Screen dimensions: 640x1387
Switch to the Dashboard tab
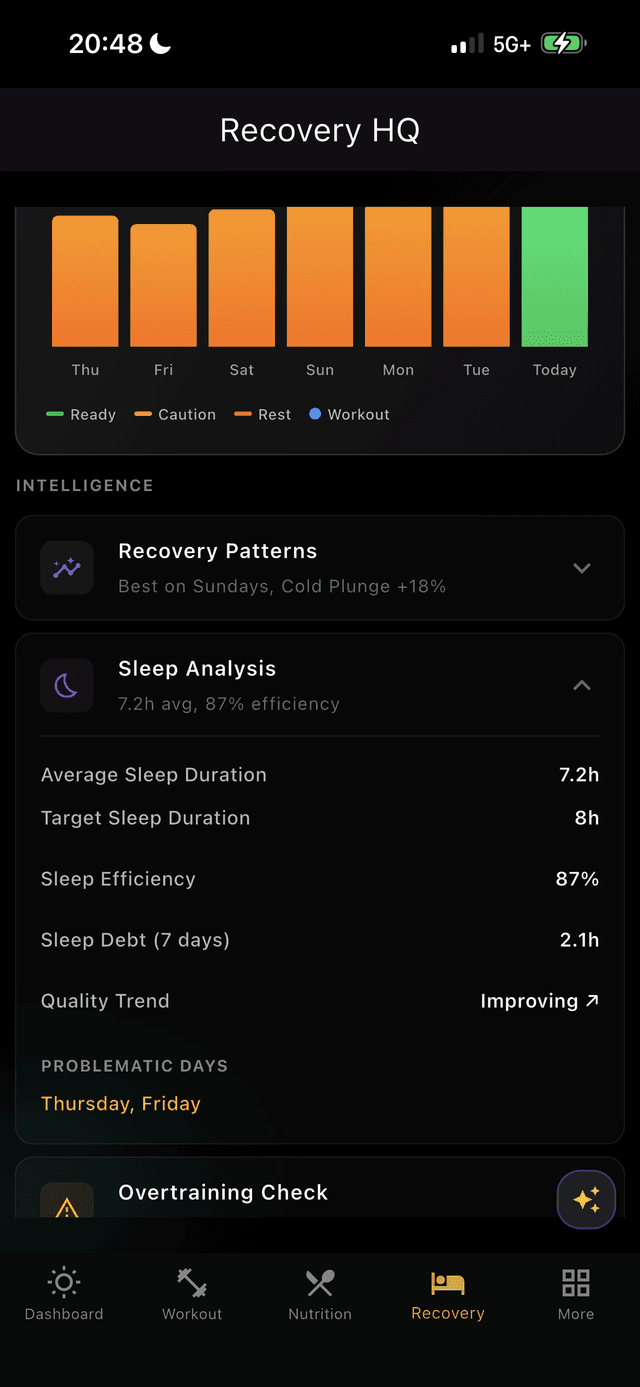63,1293
